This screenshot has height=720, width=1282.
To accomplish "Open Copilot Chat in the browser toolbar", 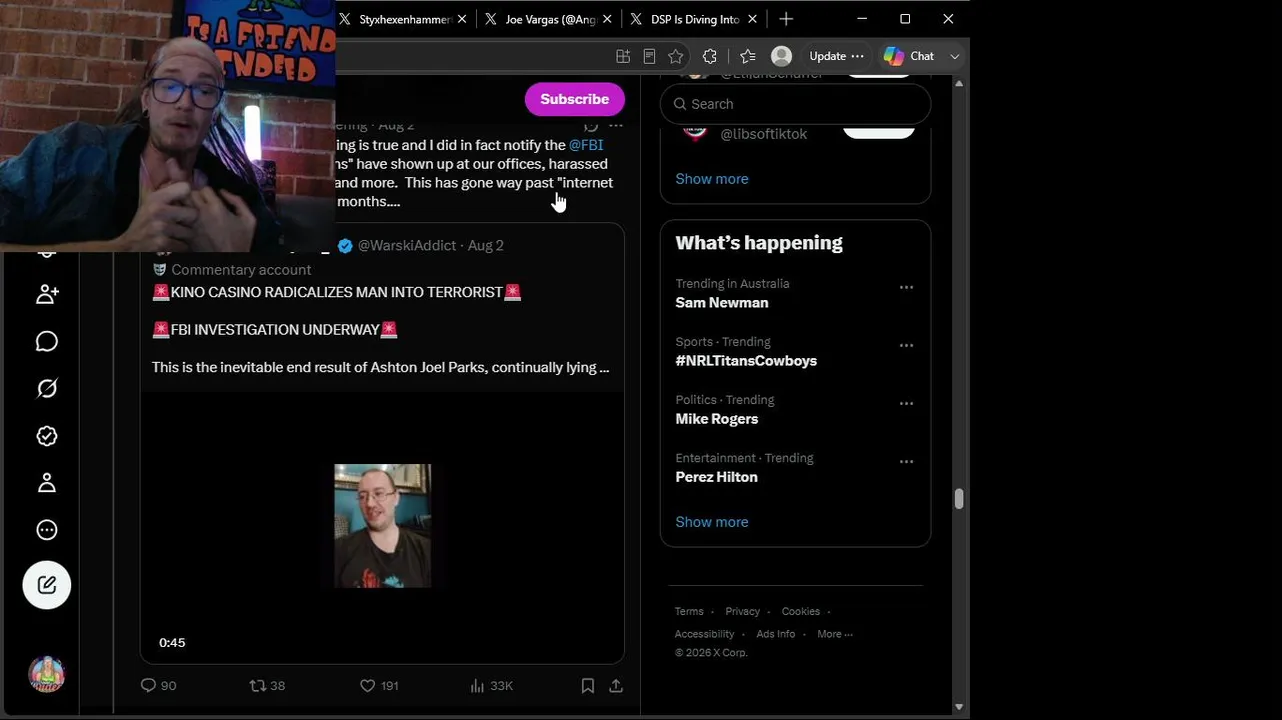I will tap(908, 56).
